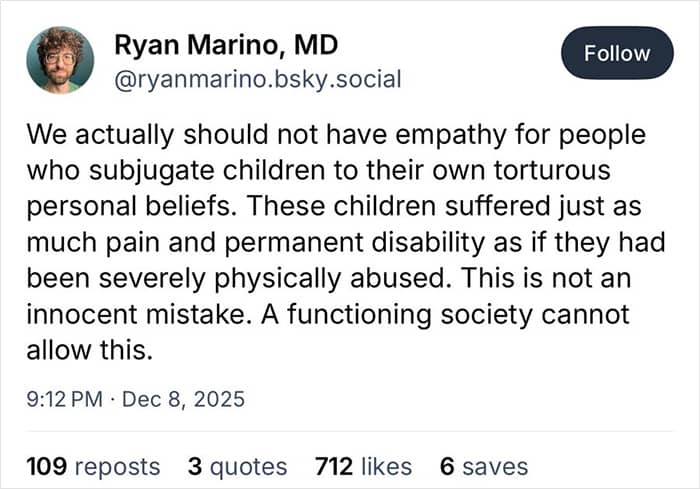View the 3 quotes
The image size is (700, 489).
[237, 466]
